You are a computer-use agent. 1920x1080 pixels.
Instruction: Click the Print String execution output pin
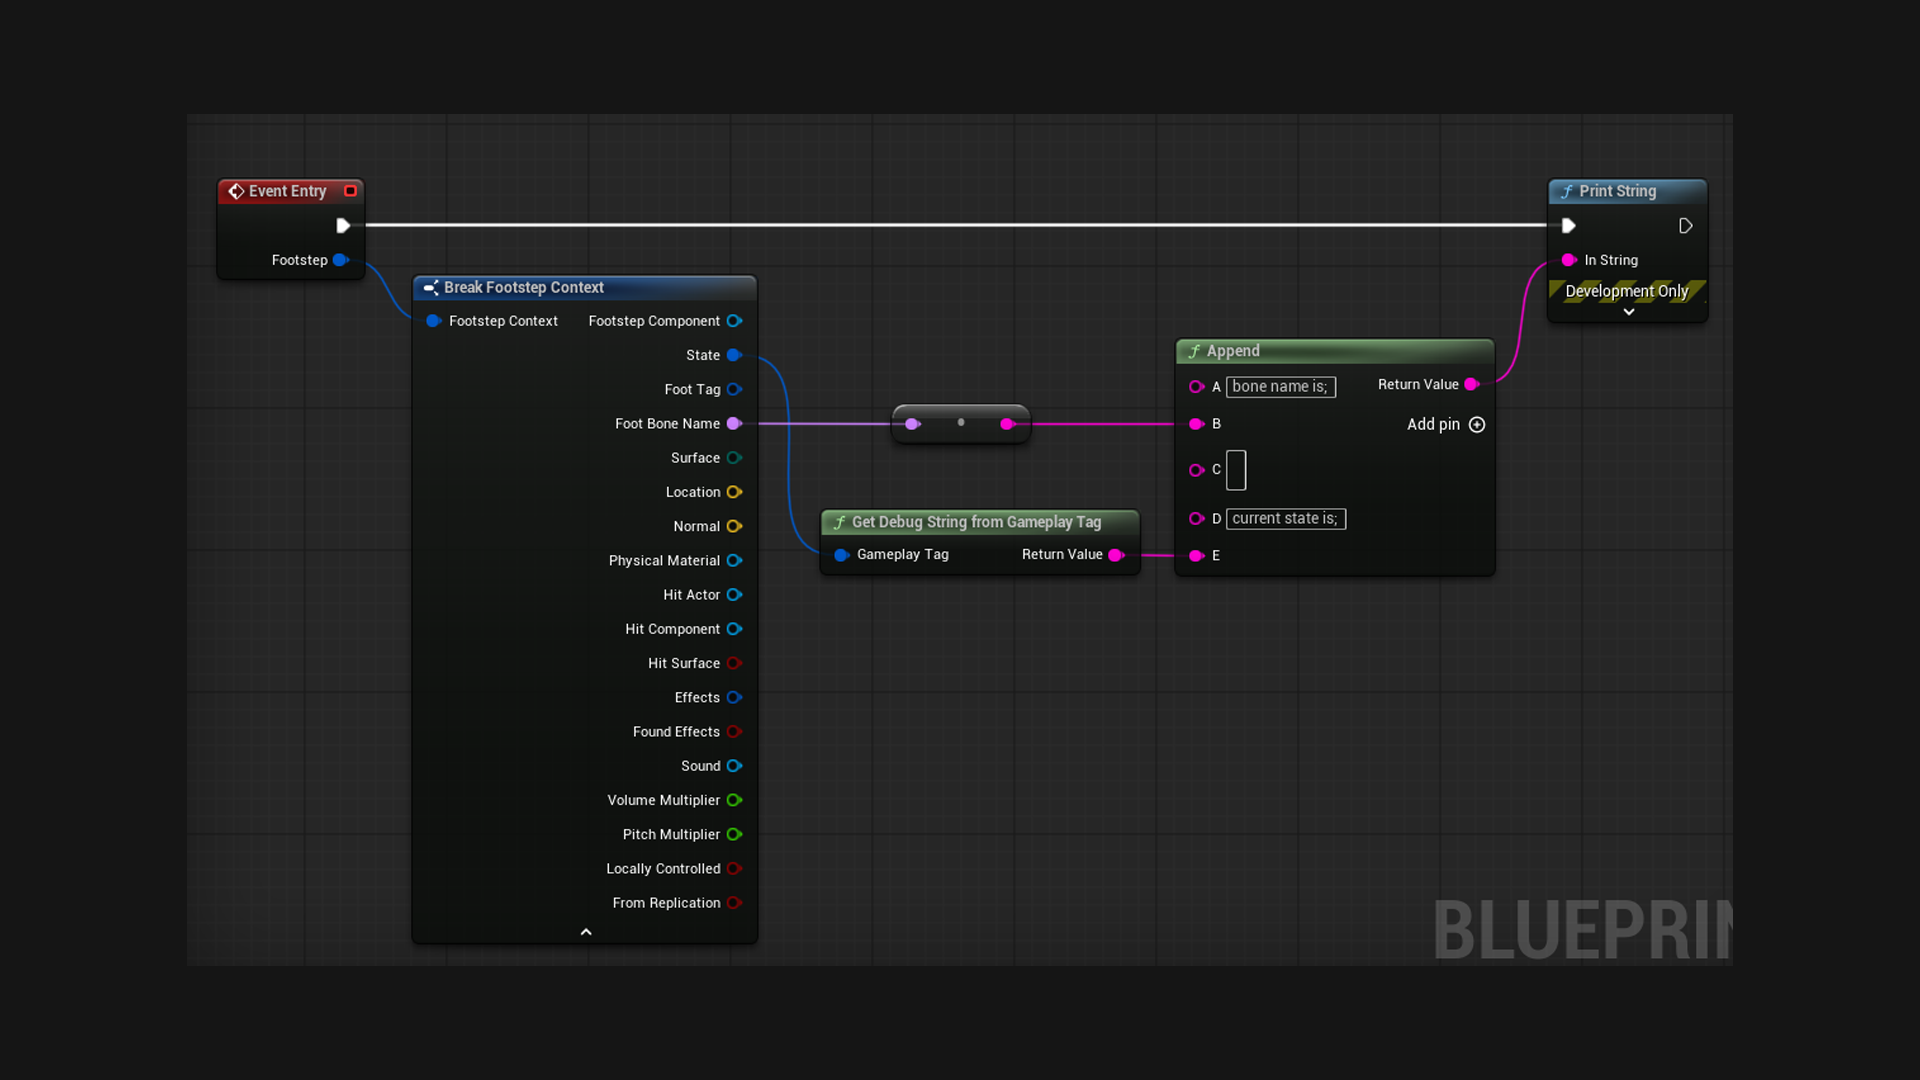1685,226
